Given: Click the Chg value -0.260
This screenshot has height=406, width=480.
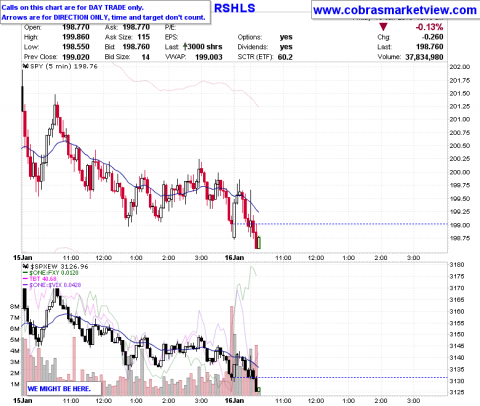Looking at the screenshot, I should click(x=432, y=37).
